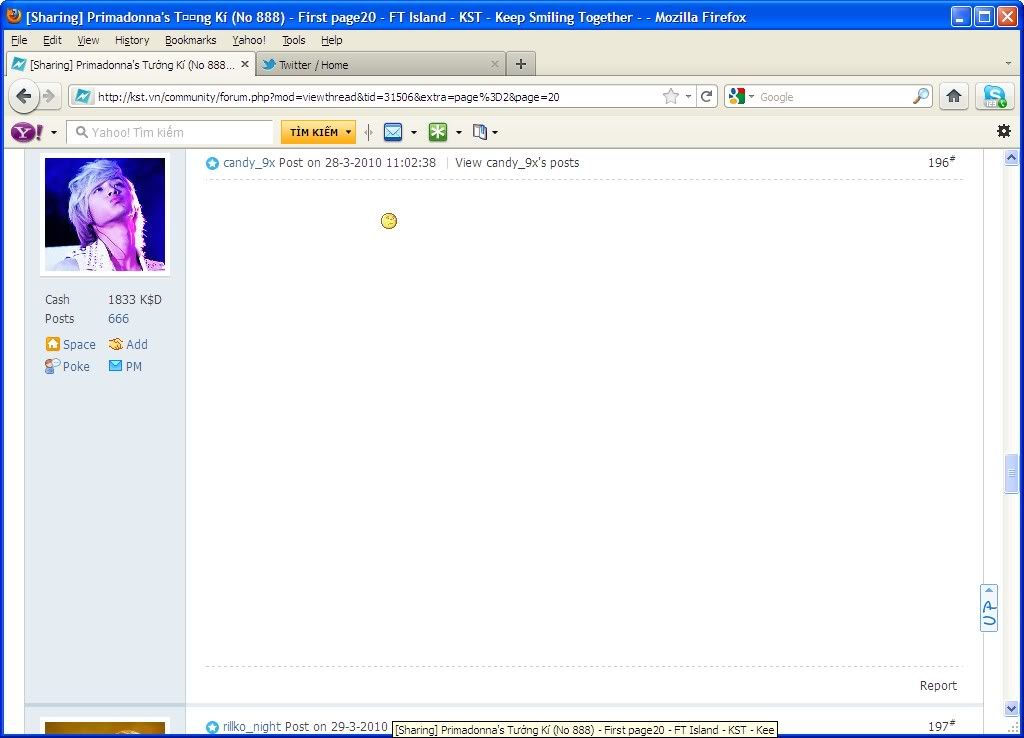Open the View menu
Screen dimensions: 1024x738
[x=88, y=40]
